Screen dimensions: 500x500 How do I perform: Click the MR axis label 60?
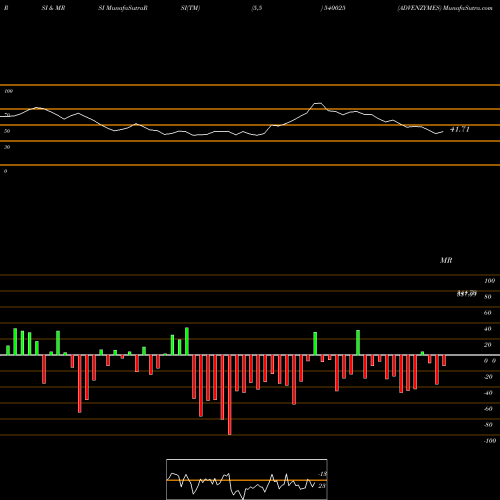[x=487, y=313]
